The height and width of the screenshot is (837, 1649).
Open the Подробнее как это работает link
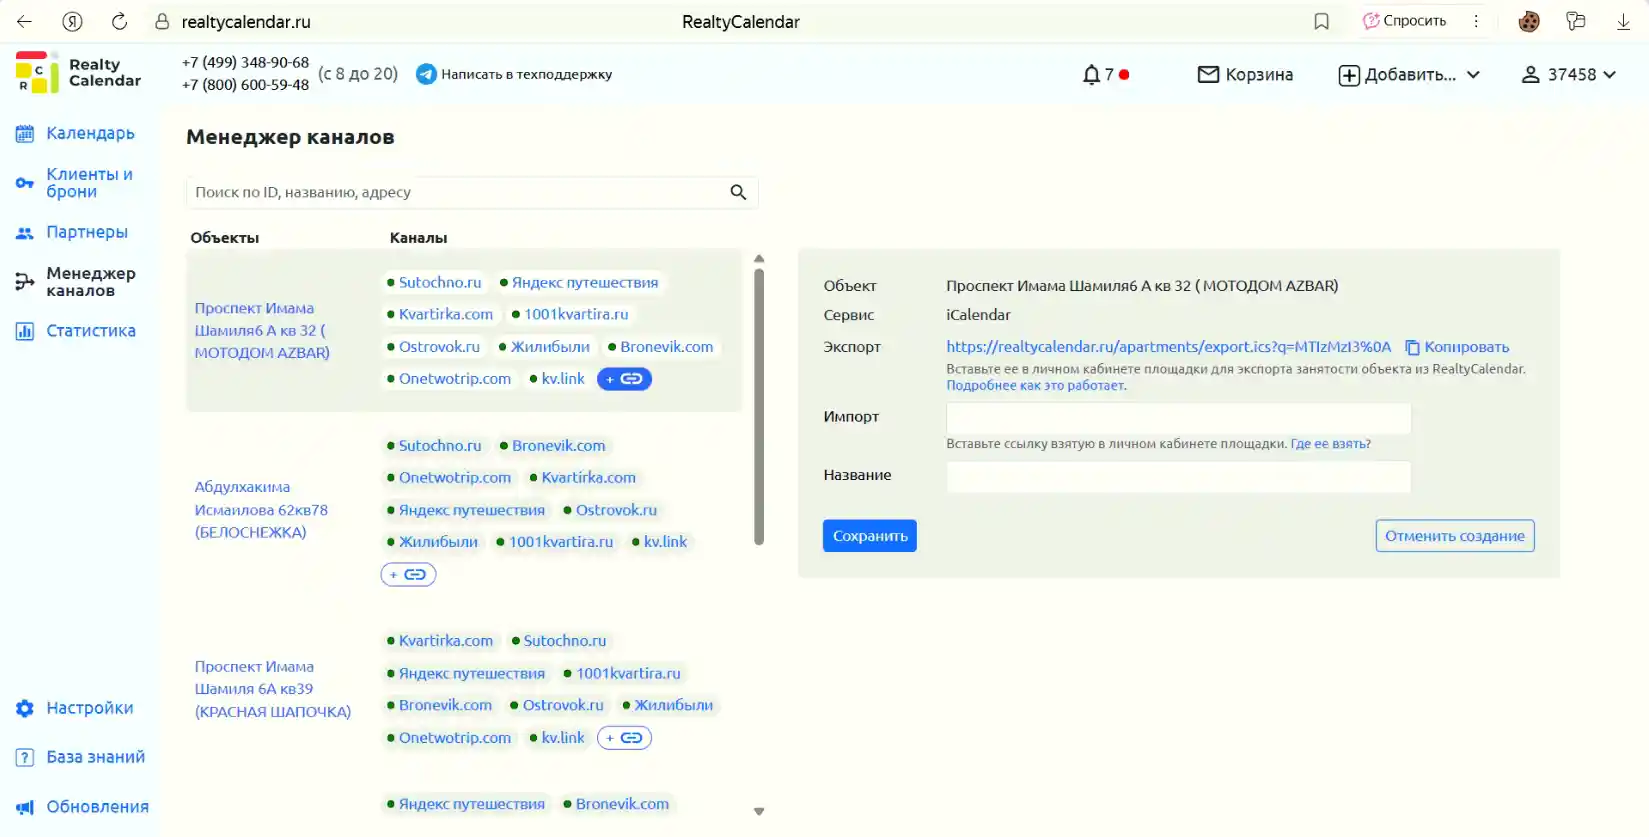(x=1036, y=385)
